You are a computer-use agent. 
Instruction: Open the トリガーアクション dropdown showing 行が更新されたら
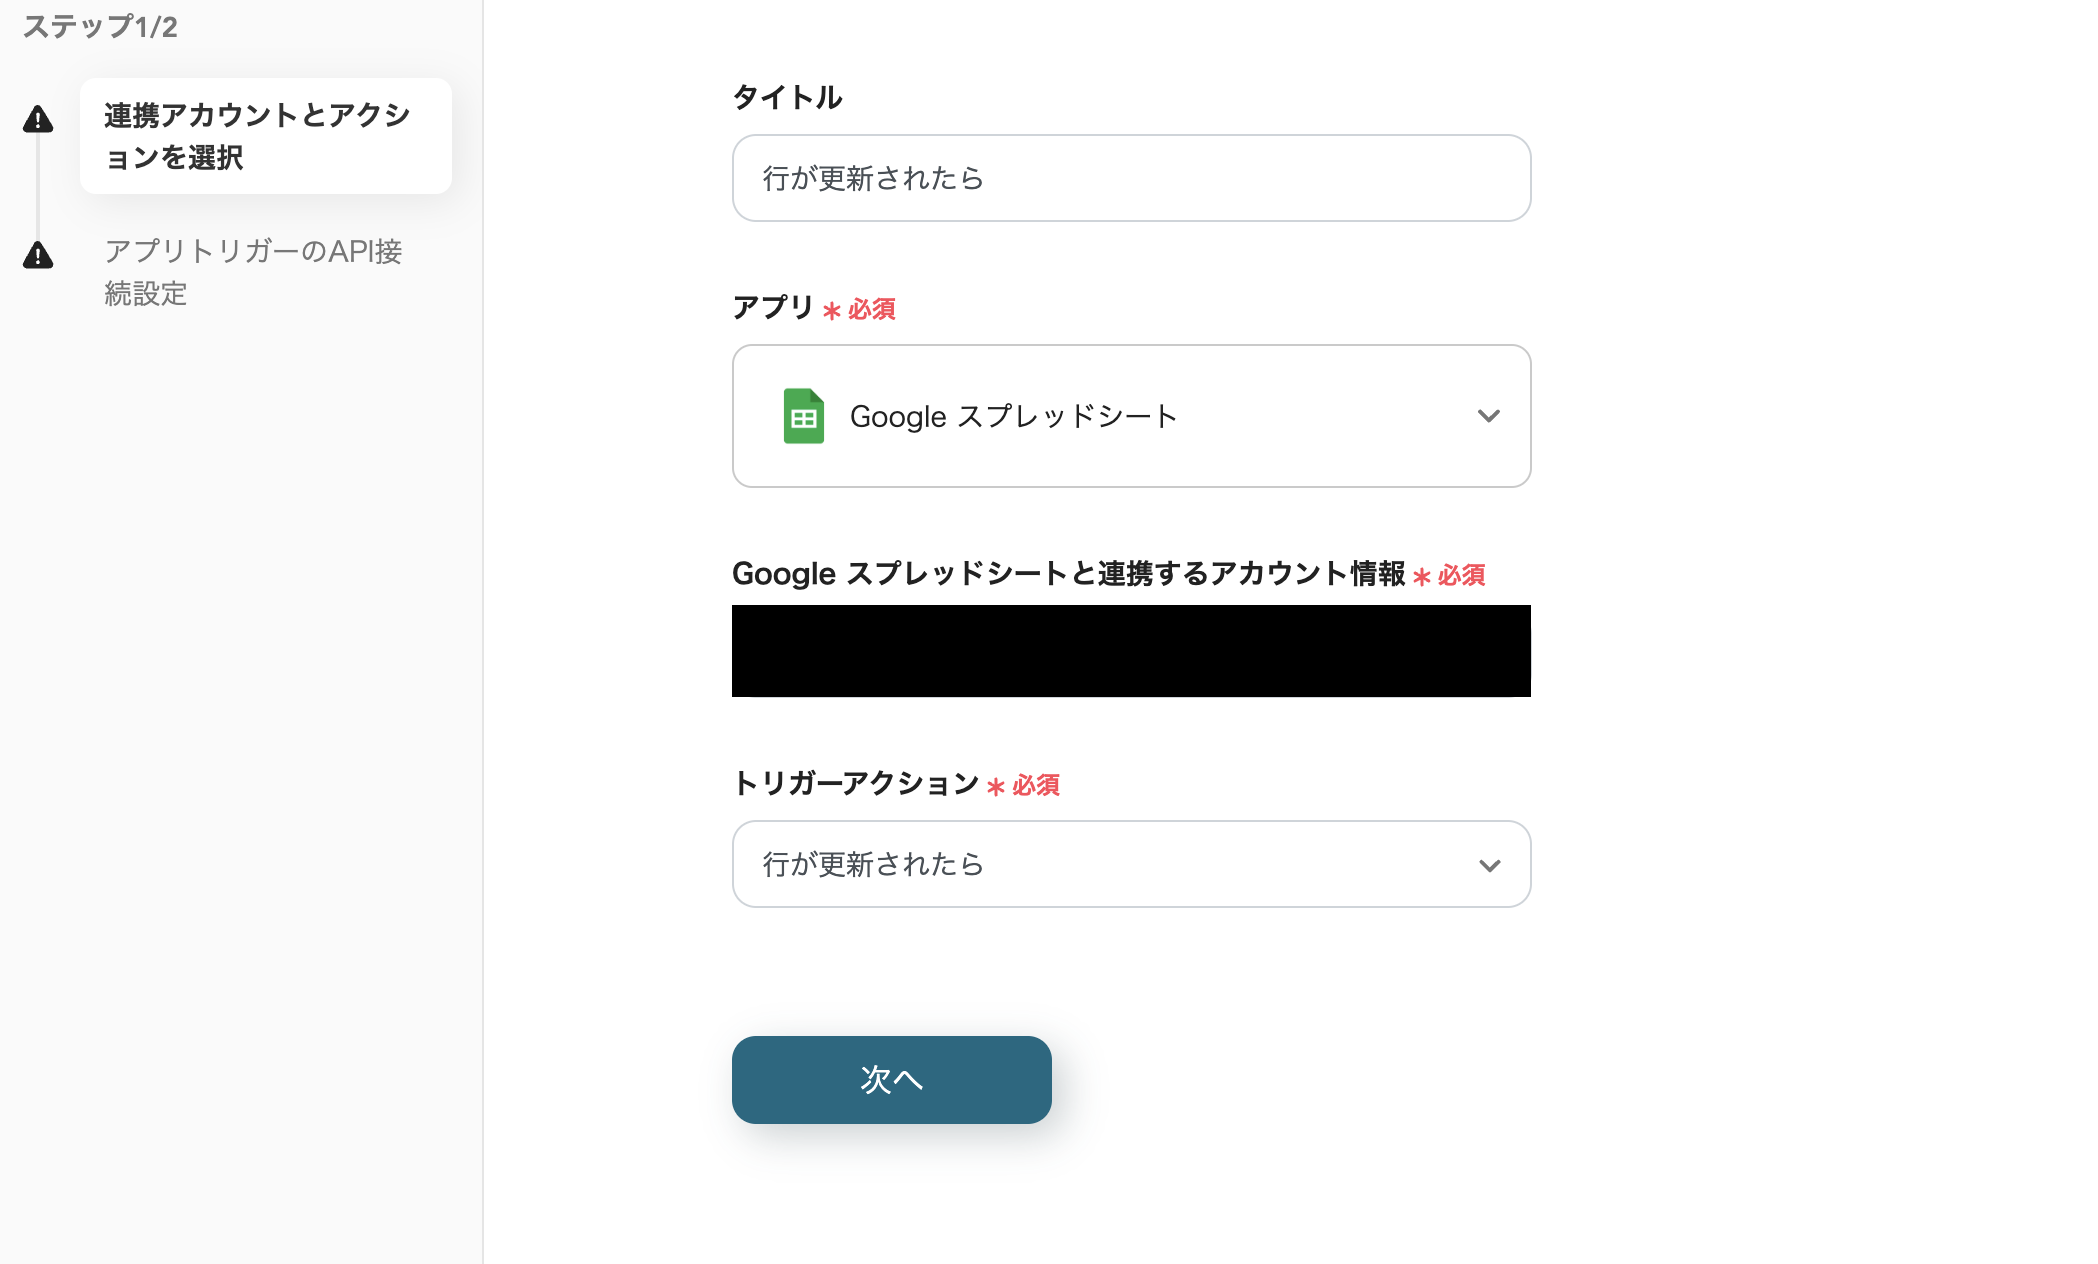point(1130,864)
